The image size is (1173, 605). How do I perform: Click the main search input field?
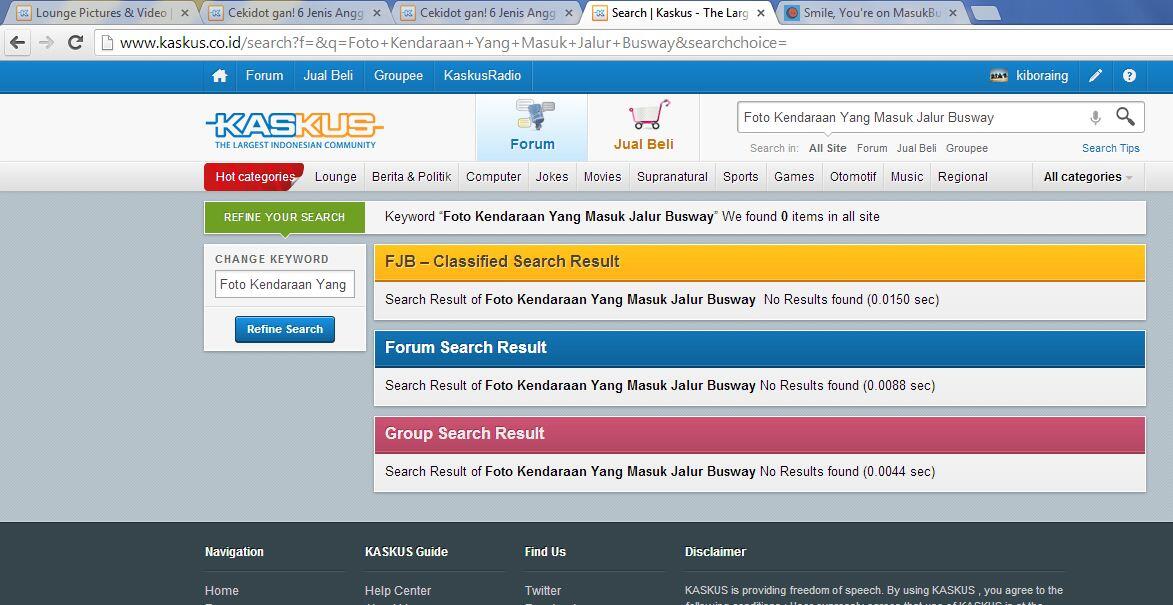pos(911,117)
